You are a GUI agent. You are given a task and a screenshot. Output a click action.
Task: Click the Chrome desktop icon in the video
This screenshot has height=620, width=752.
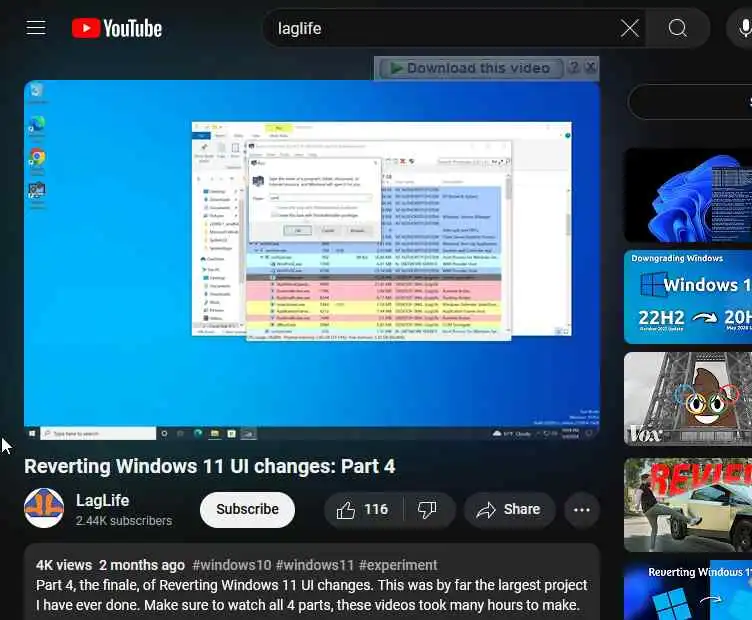[x=37, y=159]
